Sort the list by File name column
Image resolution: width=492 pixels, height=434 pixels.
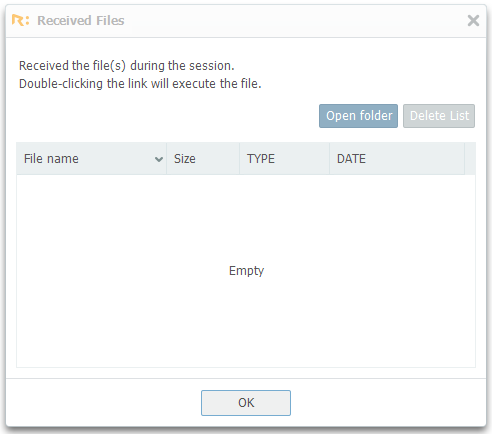[x=91, y=159]
